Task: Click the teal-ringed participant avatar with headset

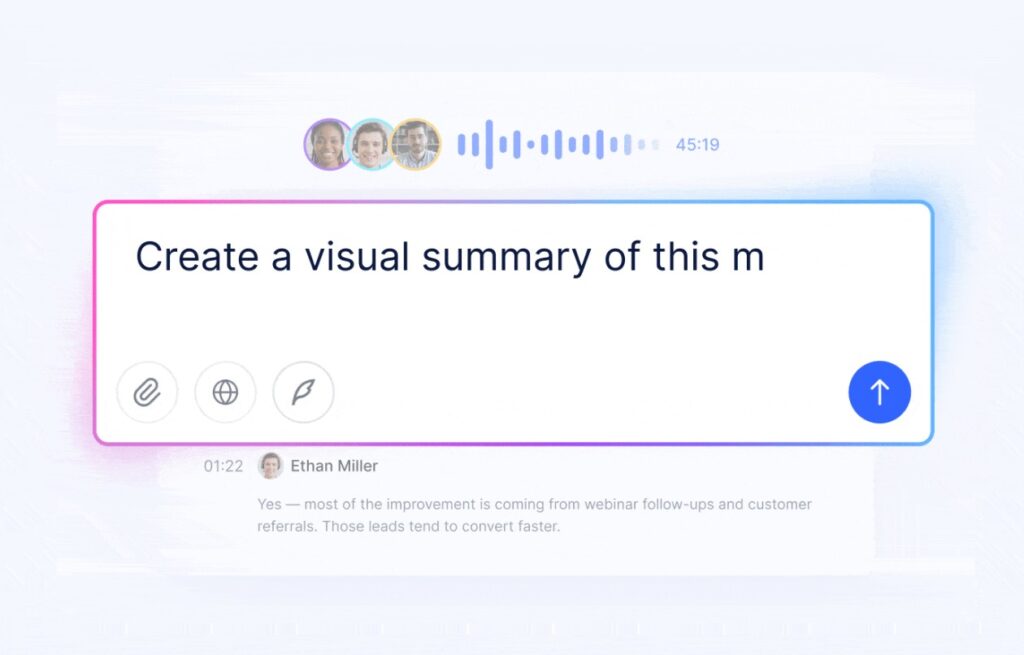Action: pyautogui.click(x=371, y=145)
